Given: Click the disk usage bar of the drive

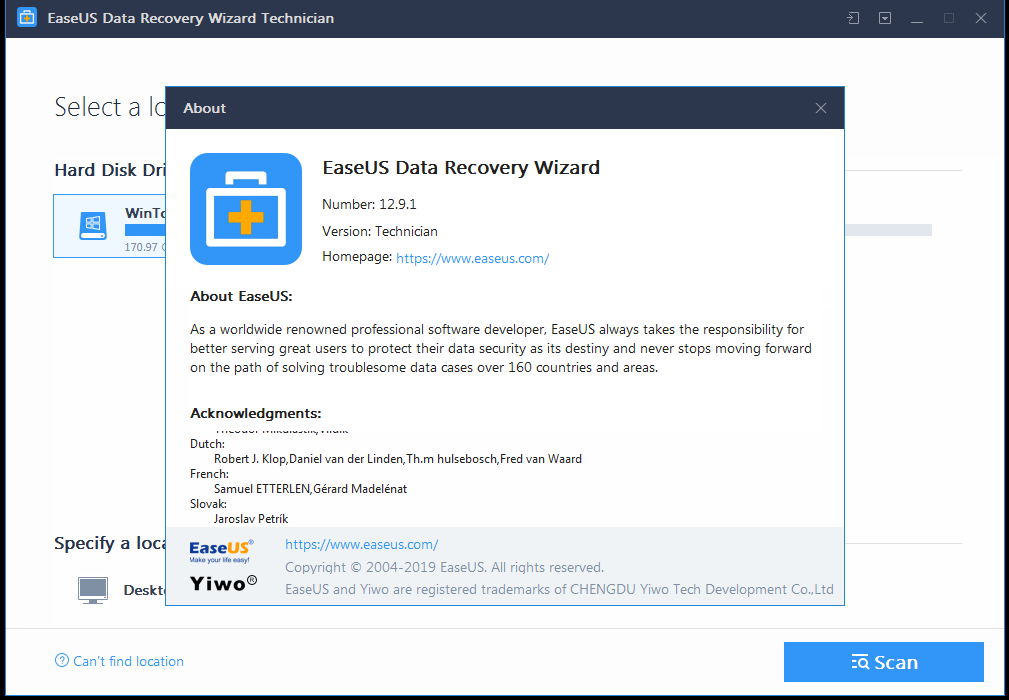Looking at the screenshot, I should coord(145,230).
